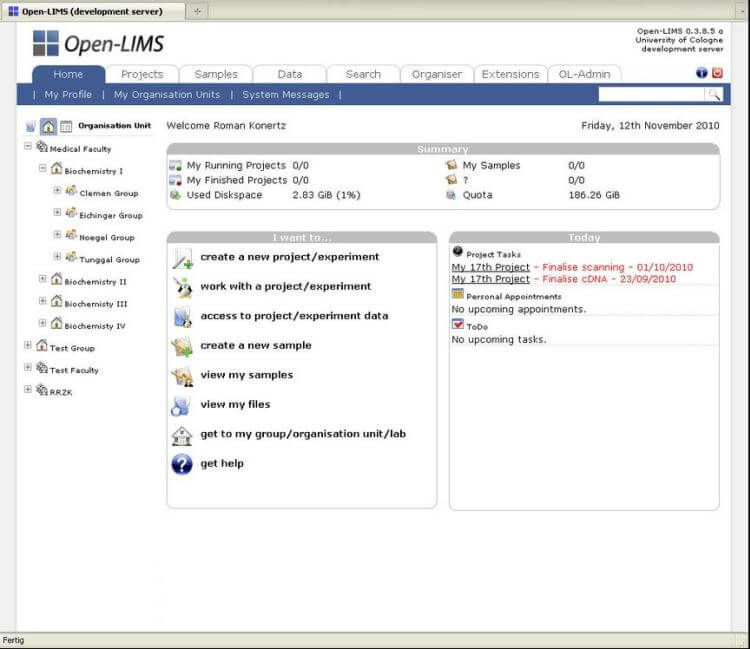Go to the Search tab
750x649 pixels.
[x=364, y=74]
